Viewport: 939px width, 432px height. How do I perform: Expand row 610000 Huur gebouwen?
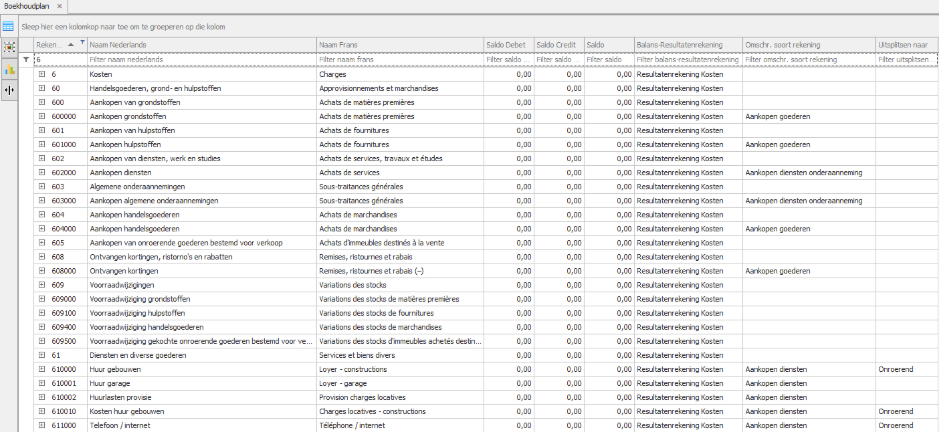click(x=42, y=369)
